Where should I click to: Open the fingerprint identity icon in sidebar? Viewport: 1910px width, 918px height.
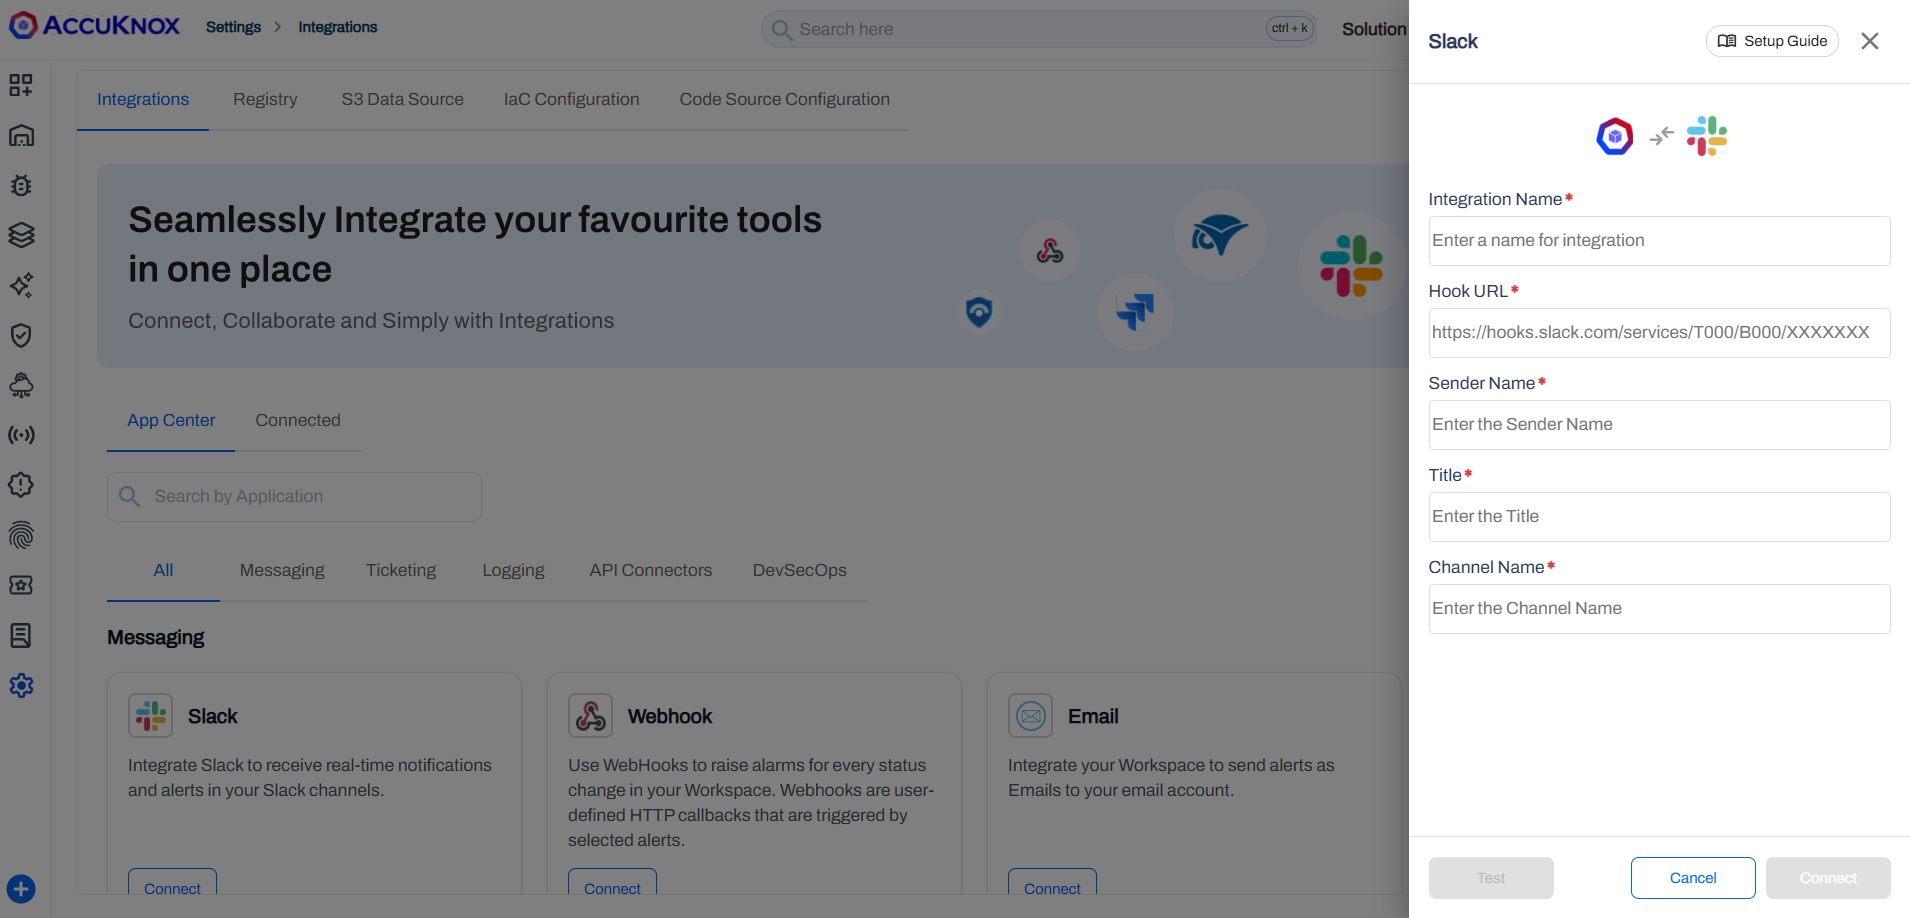(21, 535)
